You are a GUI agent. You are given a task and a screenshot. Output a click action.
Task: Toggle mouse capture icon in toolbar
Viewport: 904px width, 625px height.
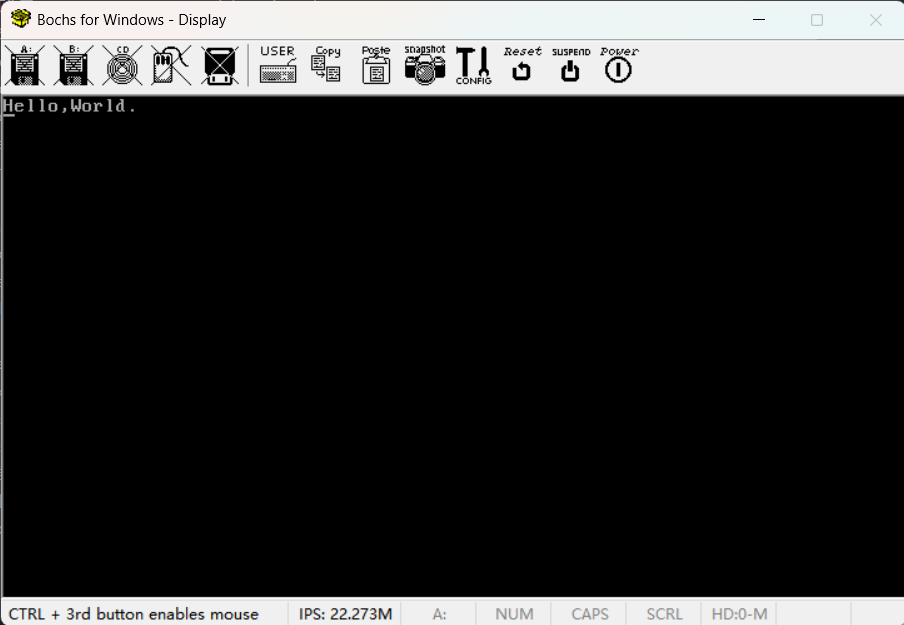click(x=171, y=65)
